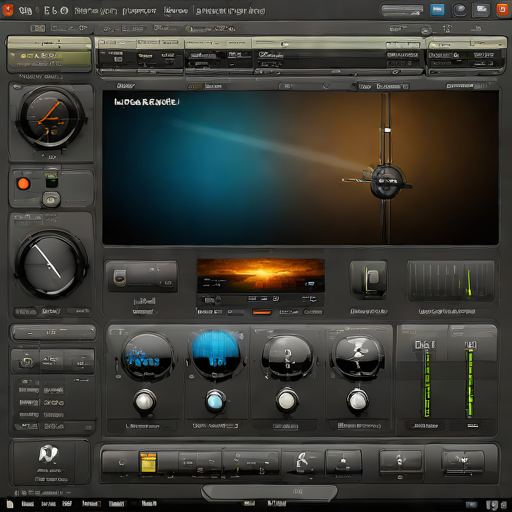Click the horizontal slider bar in left sidebar
This screenshot has width=512, height=512.
[x=53, y=332]
